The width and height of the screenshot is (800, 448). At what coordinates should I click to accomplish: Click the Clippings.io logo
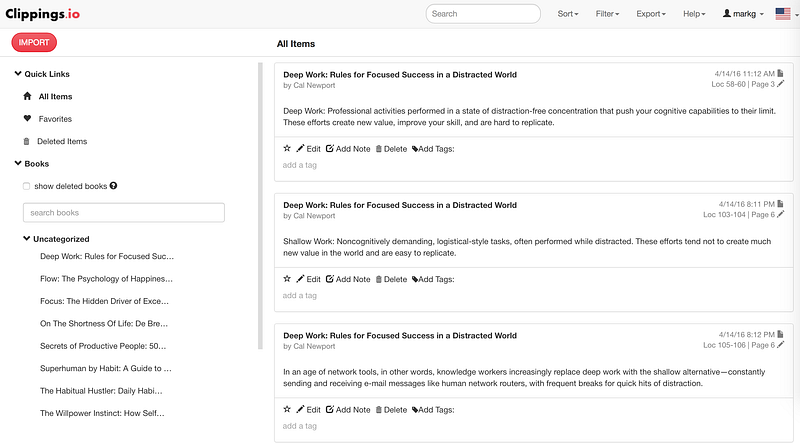42,14
